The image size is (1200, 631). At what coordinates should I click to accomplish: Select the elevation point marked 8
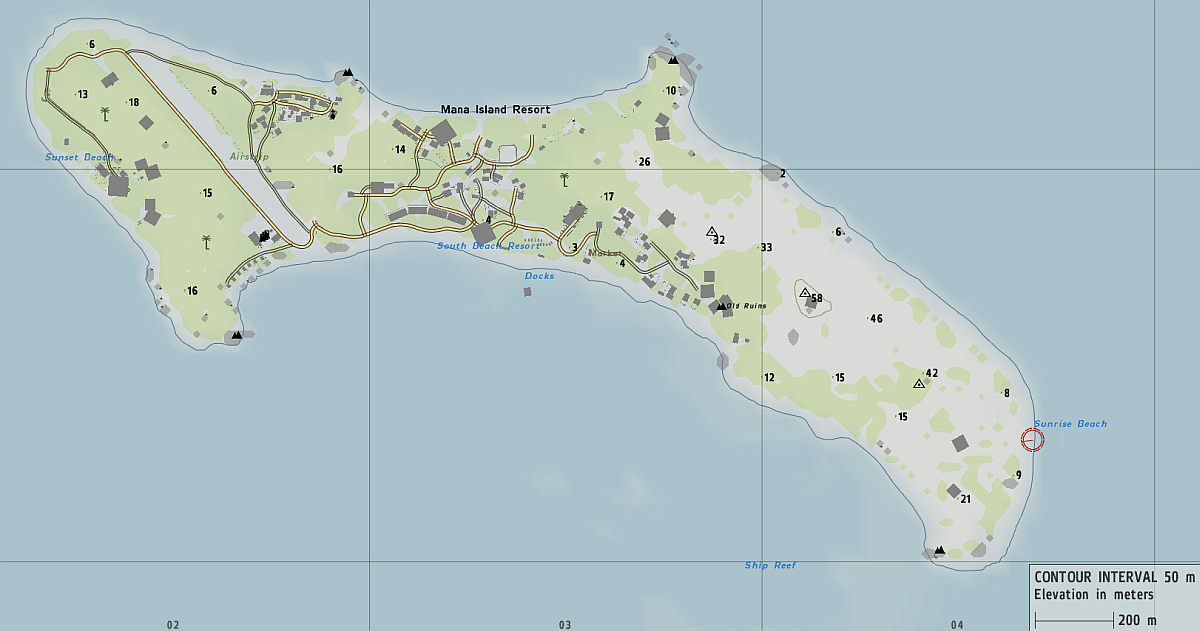click(x=1007, y=393)
